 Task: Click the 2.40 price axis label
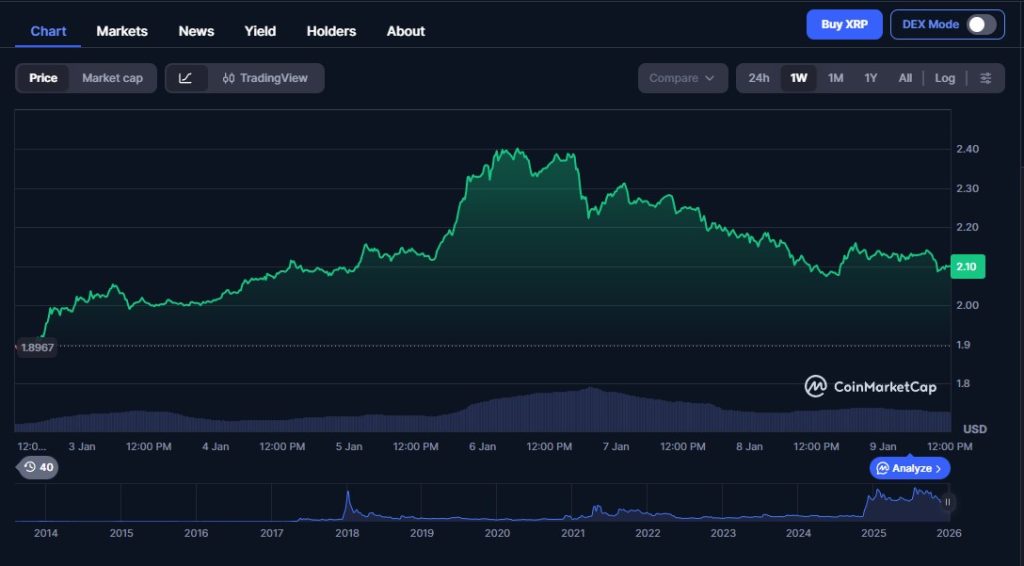pyautogui.click(x=967, y=149)
